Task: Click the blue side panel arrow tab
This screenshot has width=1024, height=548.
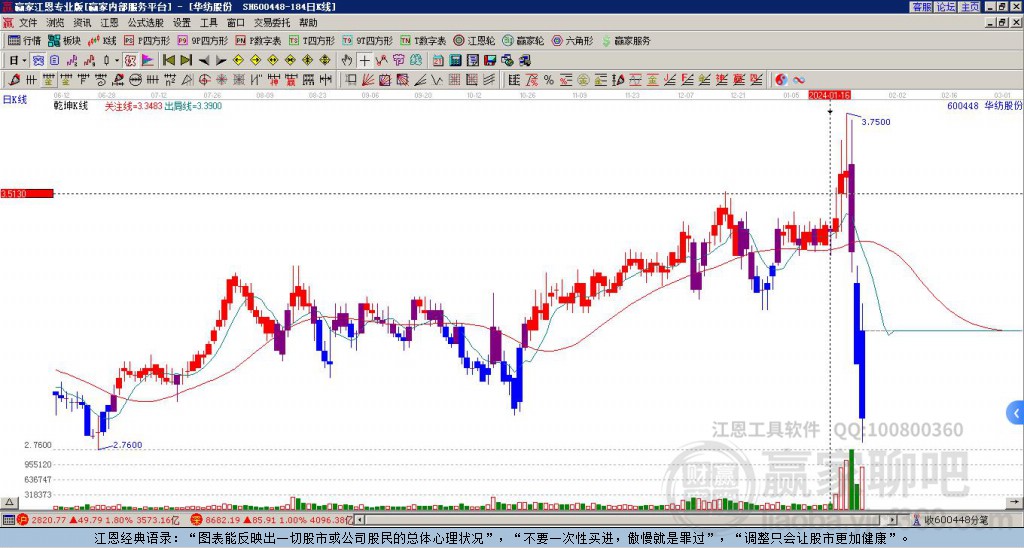Action: [1016, 413]
